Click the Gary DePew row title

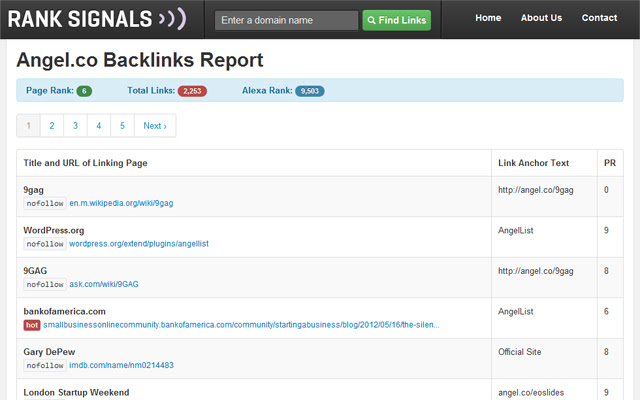pos(49,352)
